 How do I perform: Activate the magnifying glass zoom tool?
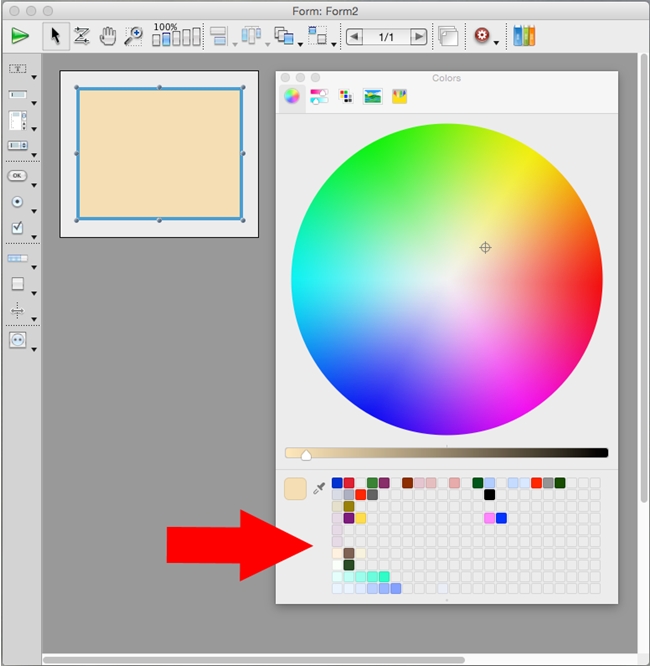[x=133, y=36]
